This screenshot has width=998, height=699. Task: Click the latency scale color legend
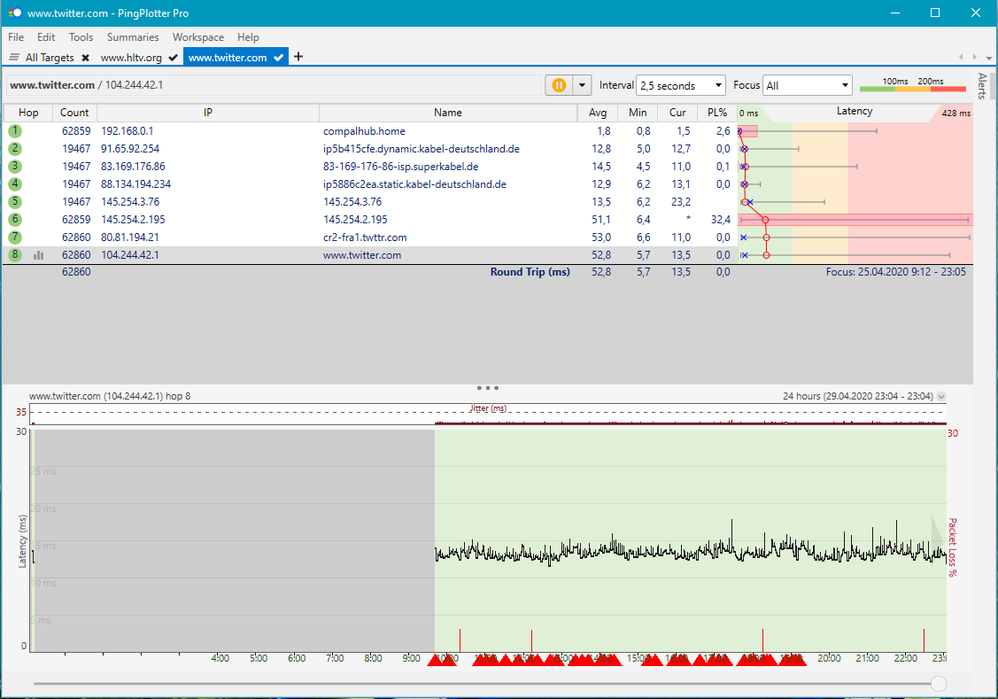coord(914,86)
